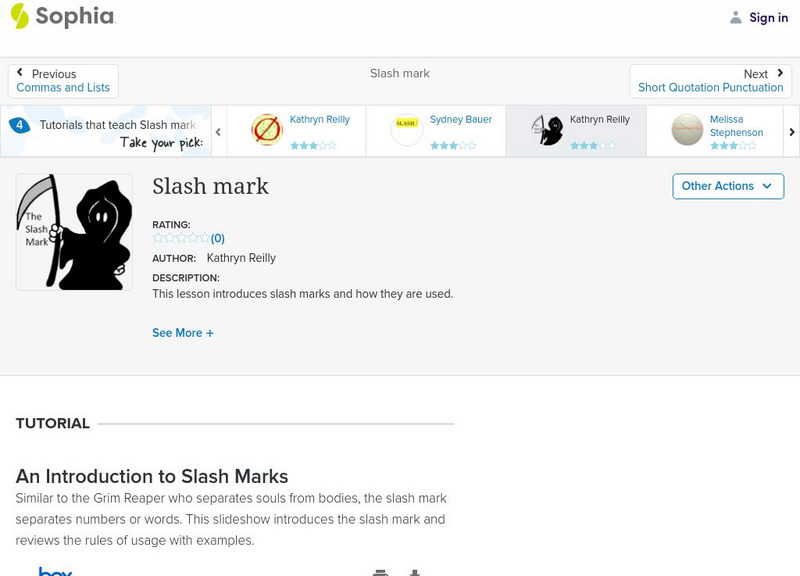Screen dimensions: 800x576
Task: Open the Other Actions dropdown
Action: click(x=727, y=186)
